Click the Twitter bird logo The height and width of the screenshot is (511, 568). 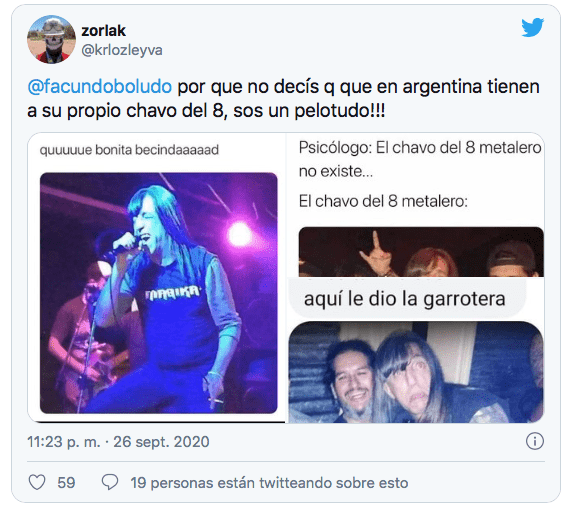[x=532, y=27]
